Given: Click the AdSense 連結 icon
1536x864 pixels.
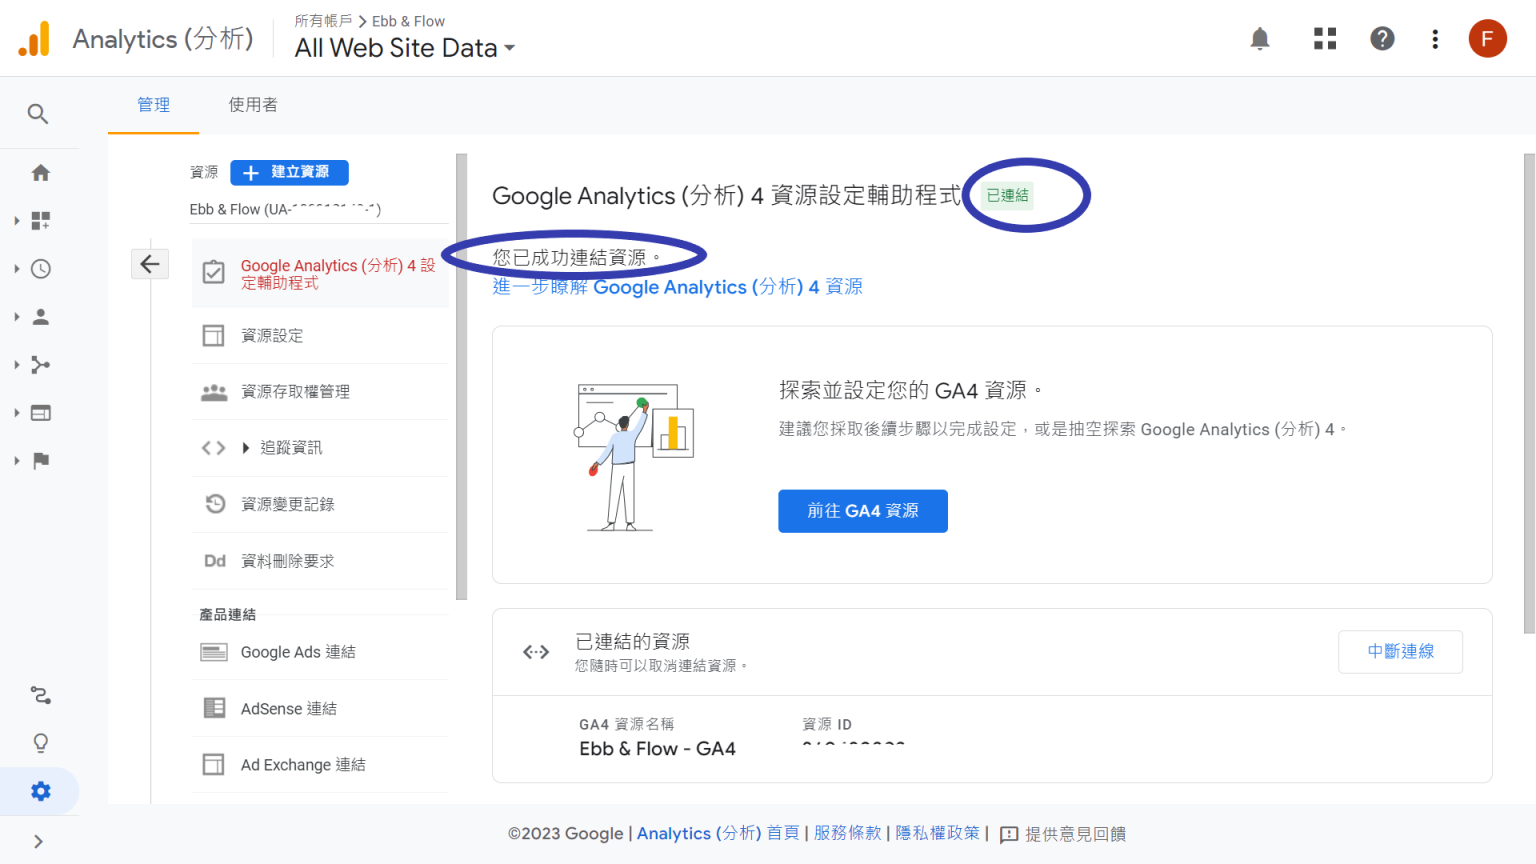Looking at the screenshot, I should [x=214, y=708].
